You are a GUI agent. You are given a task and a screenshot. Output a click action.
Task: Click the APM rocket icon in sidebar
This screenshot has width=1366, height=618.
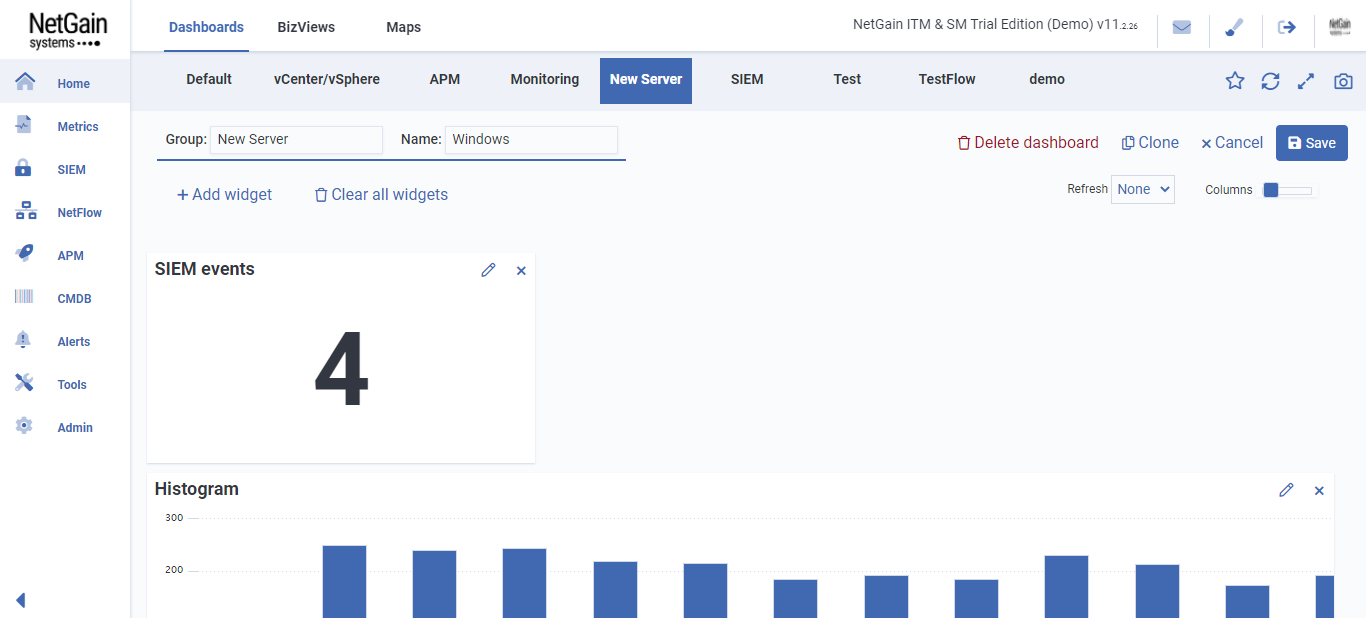tap(25, 254)
